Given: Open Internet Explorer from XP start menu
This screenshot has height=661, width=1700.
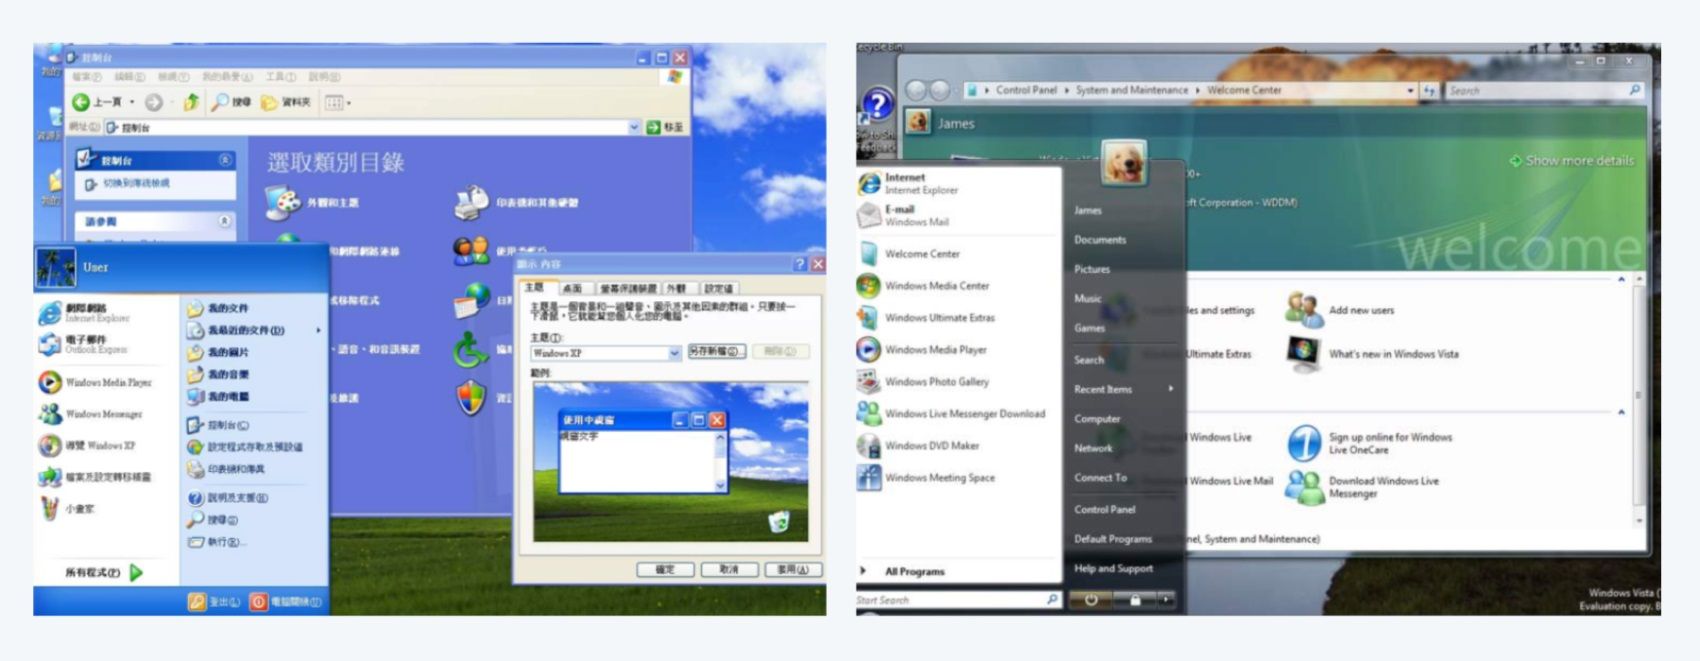Looking at the screenshot, I should pos(85,313).
